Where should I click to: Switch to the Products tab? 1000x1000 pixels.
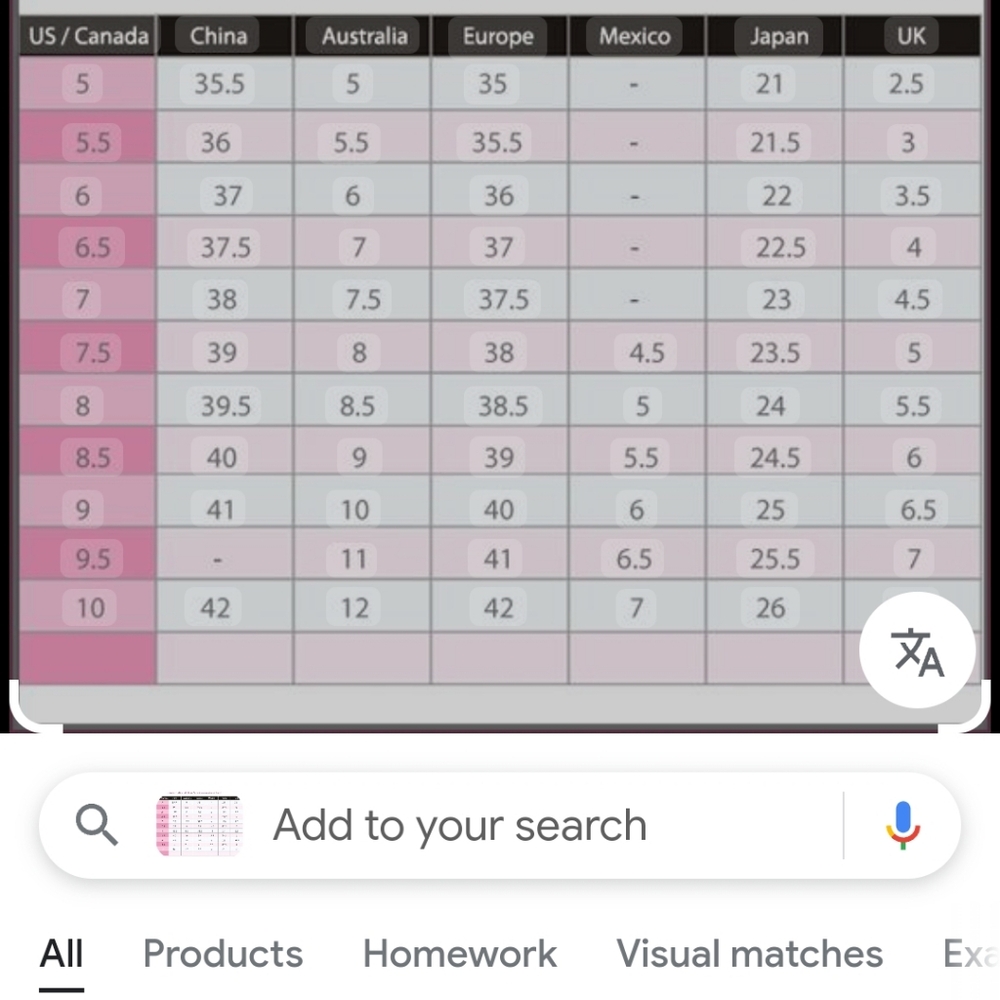click(223, 954)
